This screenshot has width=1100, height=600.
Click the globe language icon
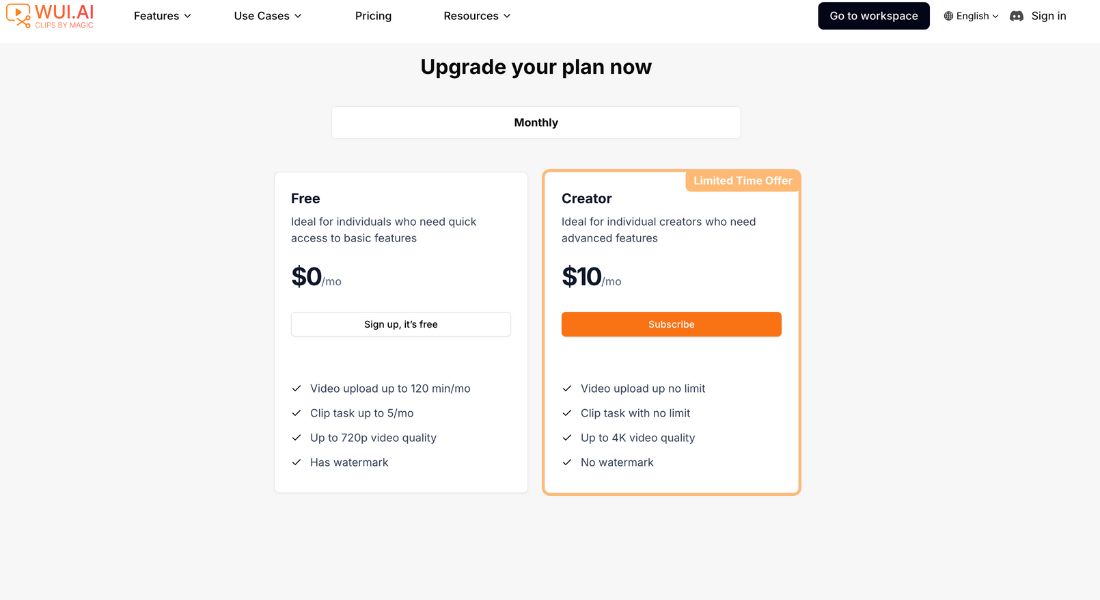[948, 16]
